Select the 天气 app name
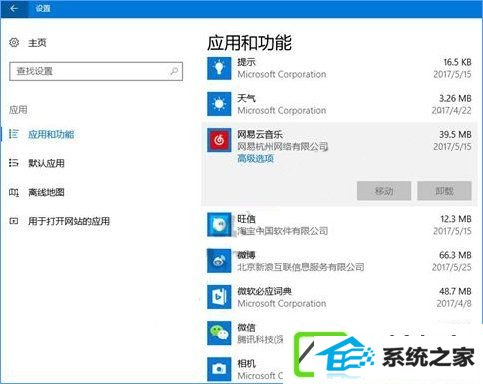 pos(246,98)
